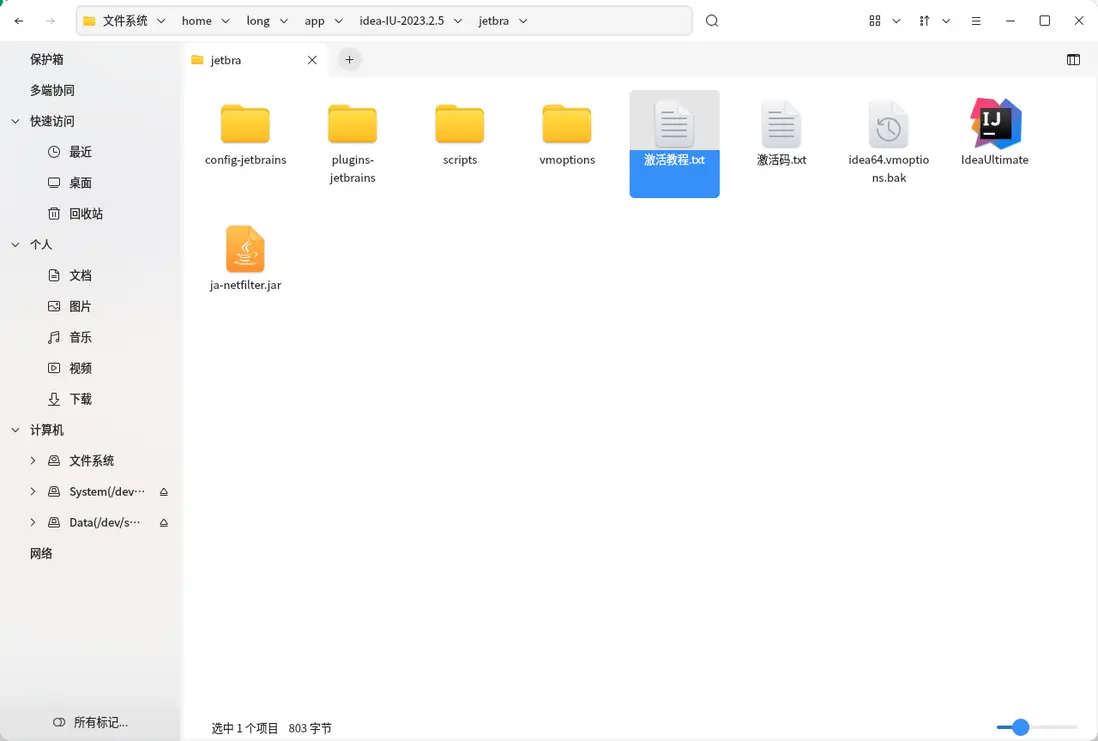Open 文件系统 under 计算机 in sidebar
The width and height of the screenshot is (1098, 741).
[91, 460]
